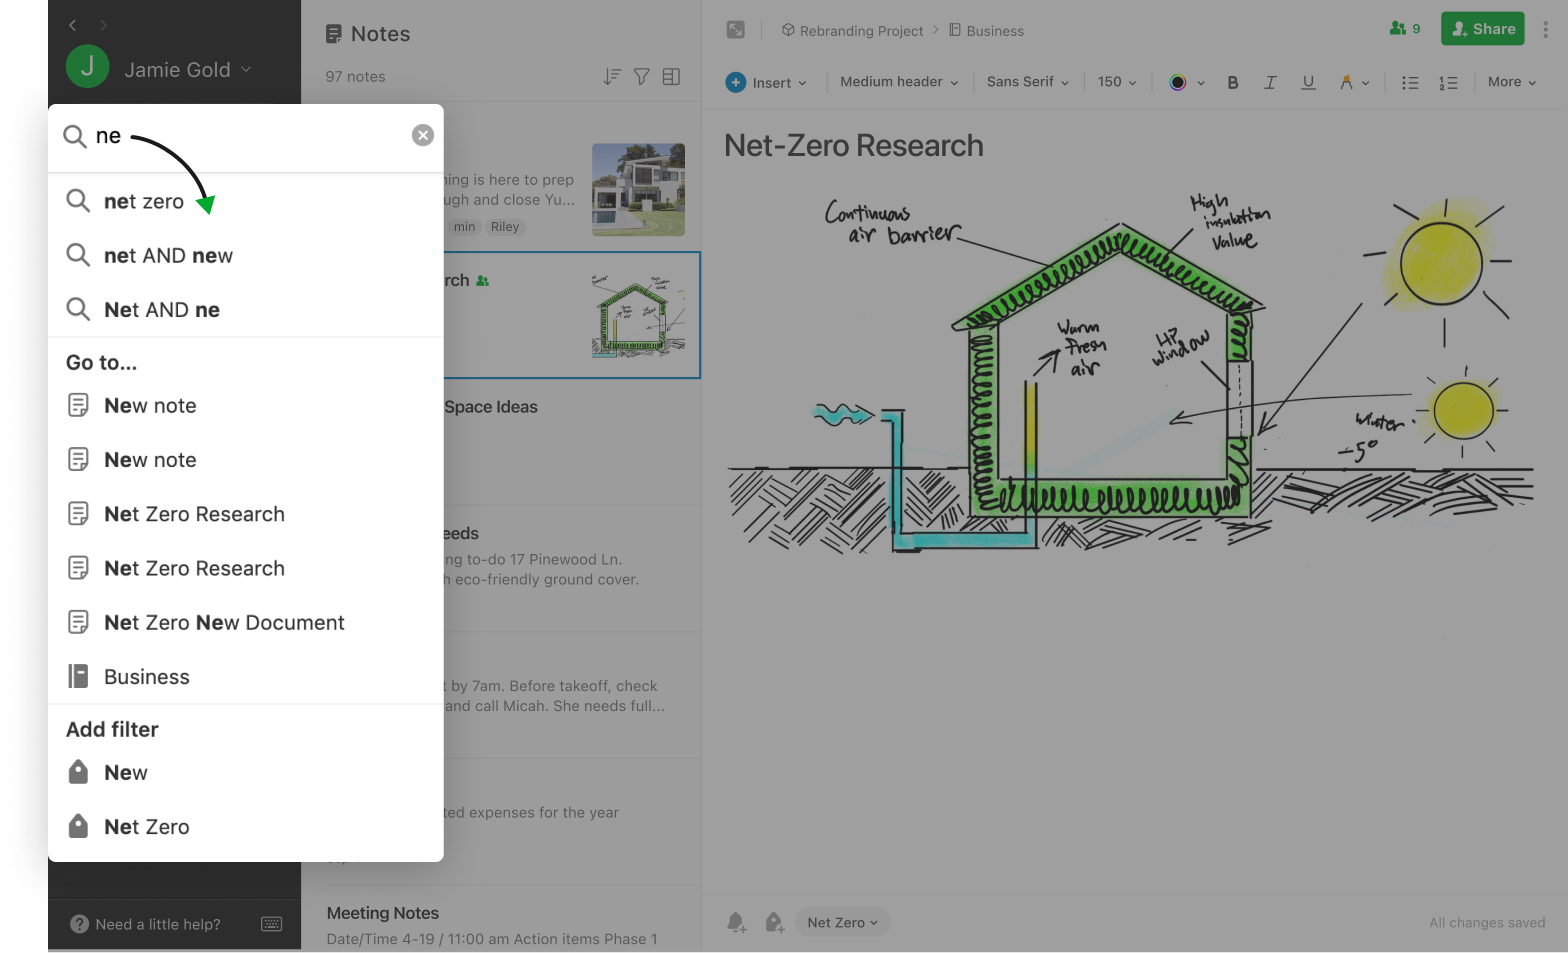Toggle bulleted list
Screen dimensions: 1568x953
1410,82
